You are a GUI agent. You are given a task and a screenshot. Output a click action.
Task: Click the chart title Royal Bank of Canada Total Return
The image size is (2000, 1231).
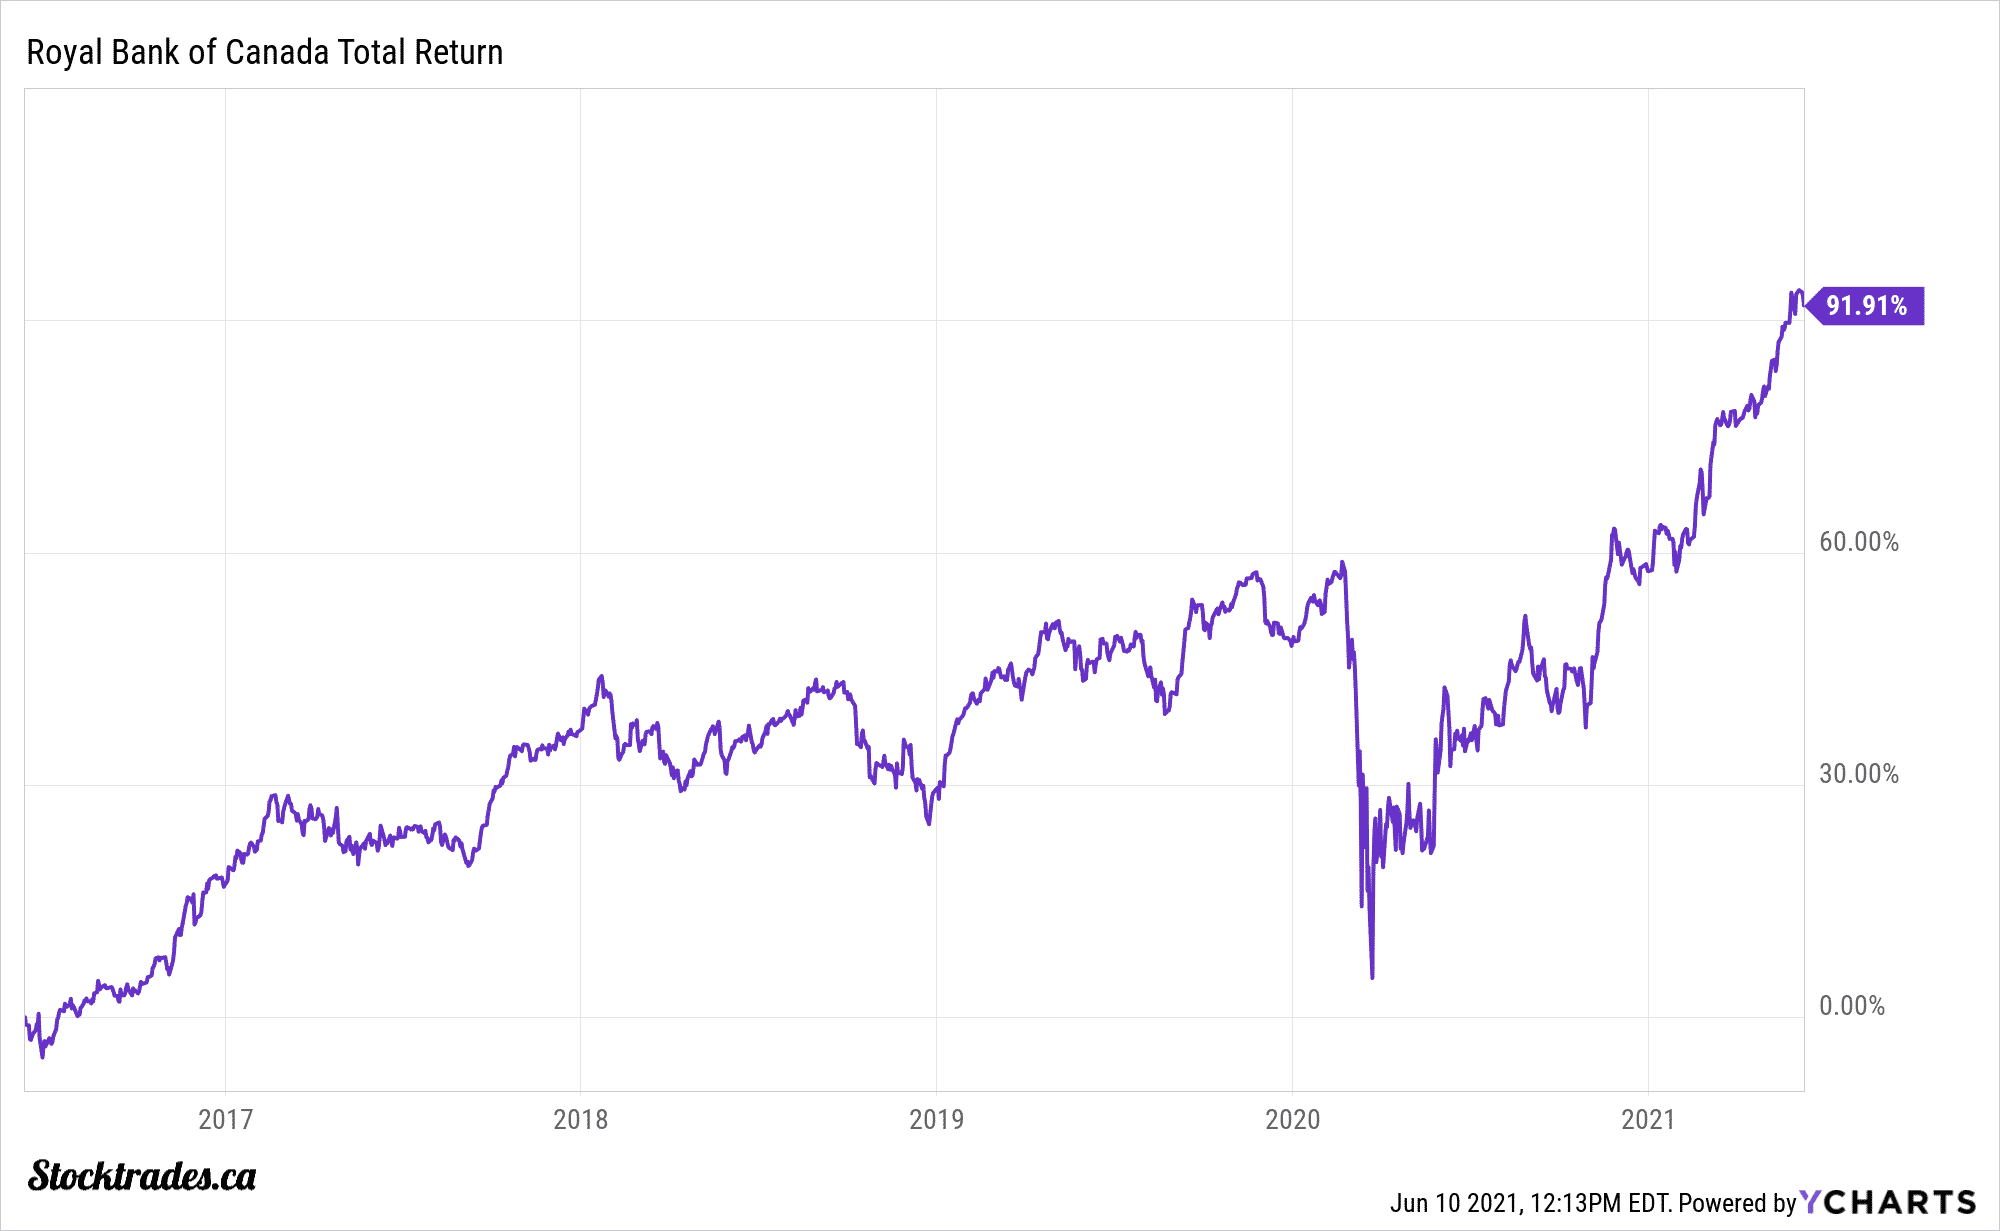[x=264, y=52]
